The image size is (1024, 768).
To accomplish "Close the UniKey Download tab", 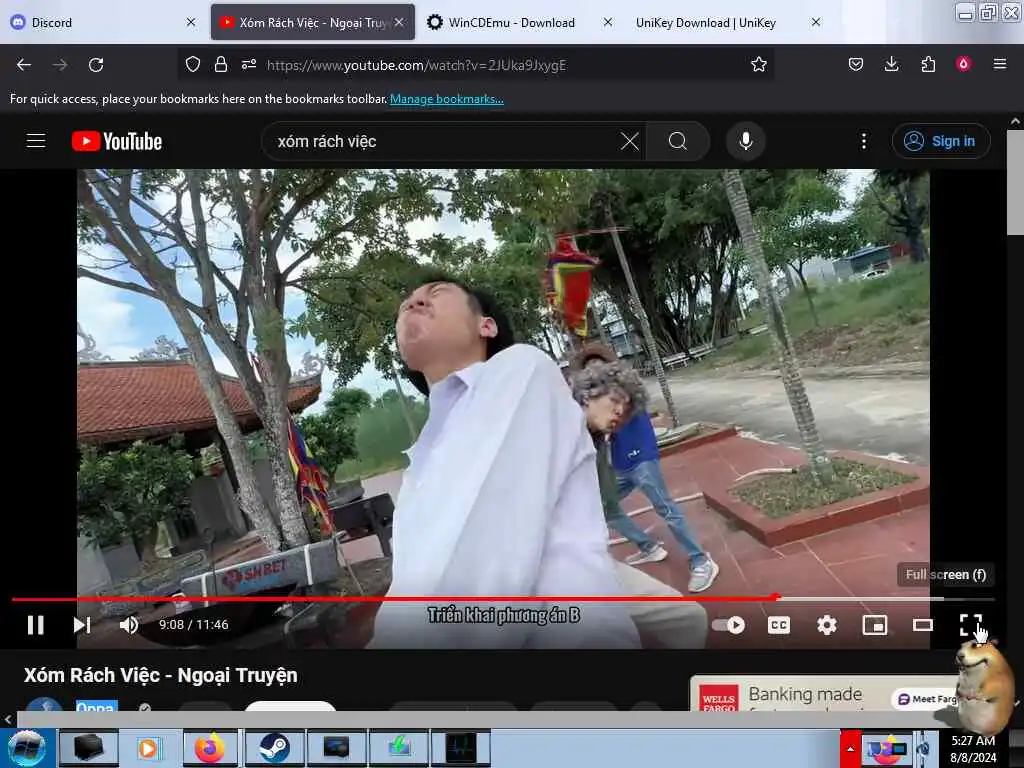I will [x=816, y=22].
